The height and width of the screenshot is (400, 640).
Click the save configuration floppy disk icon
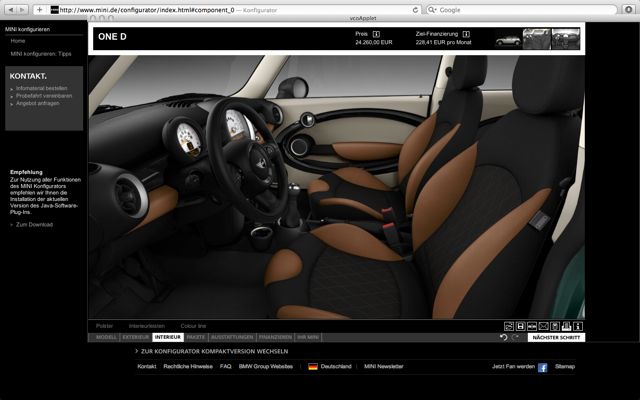[520, 326]
